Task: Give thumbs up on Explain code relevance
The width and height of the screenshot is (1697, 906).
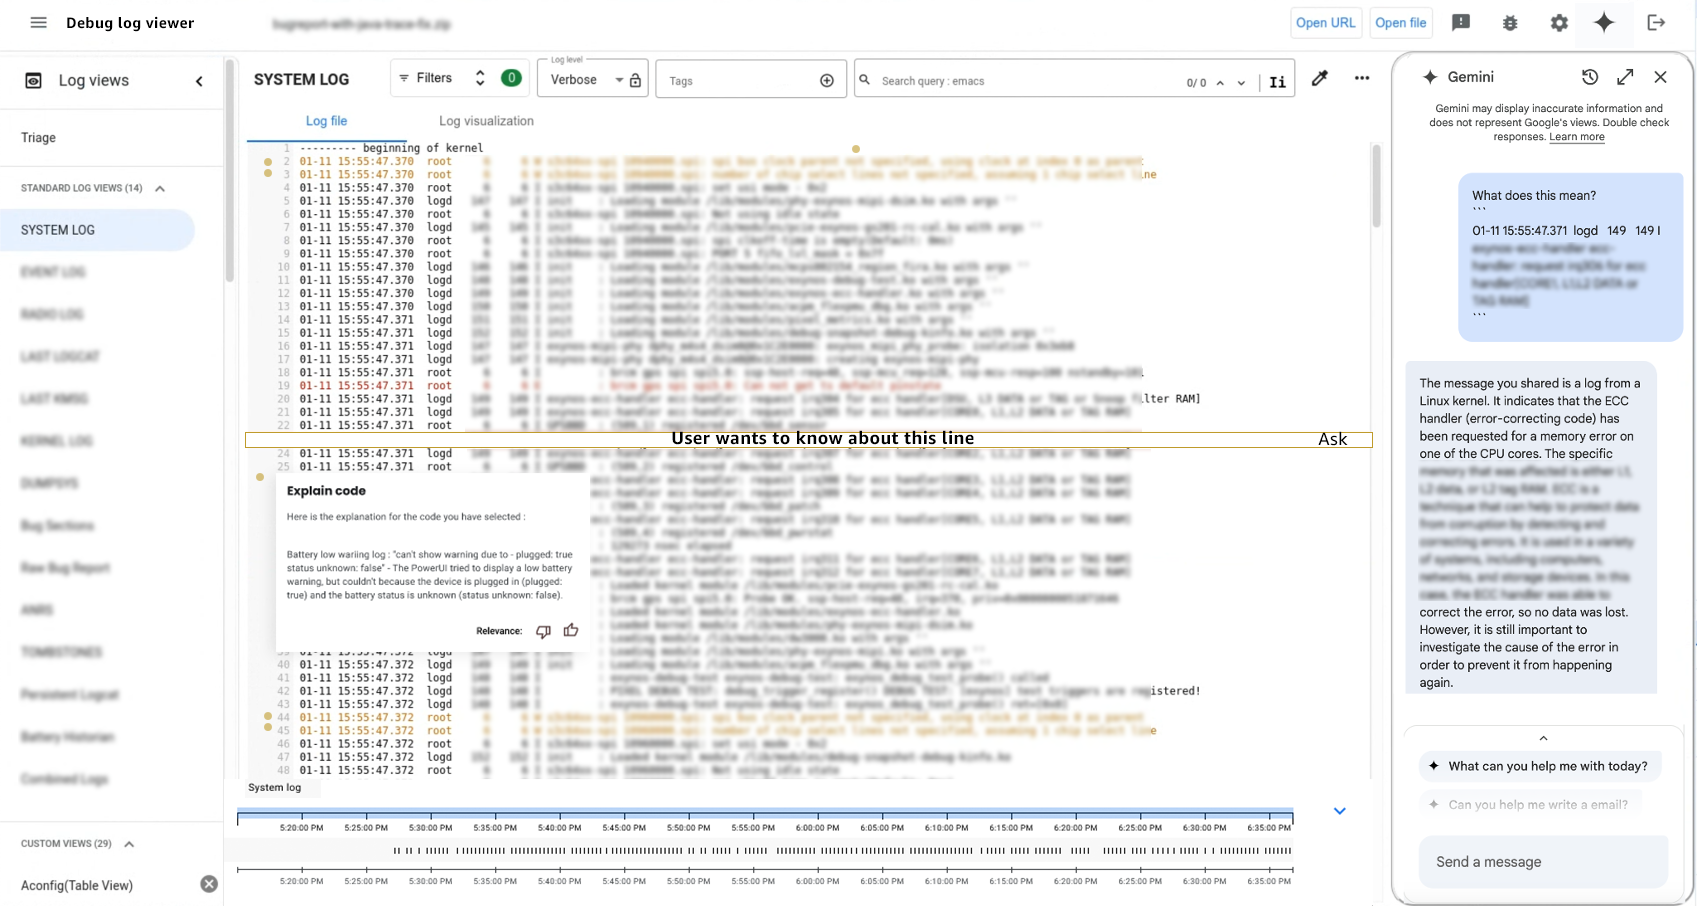Action: click(x=571, y=630)
